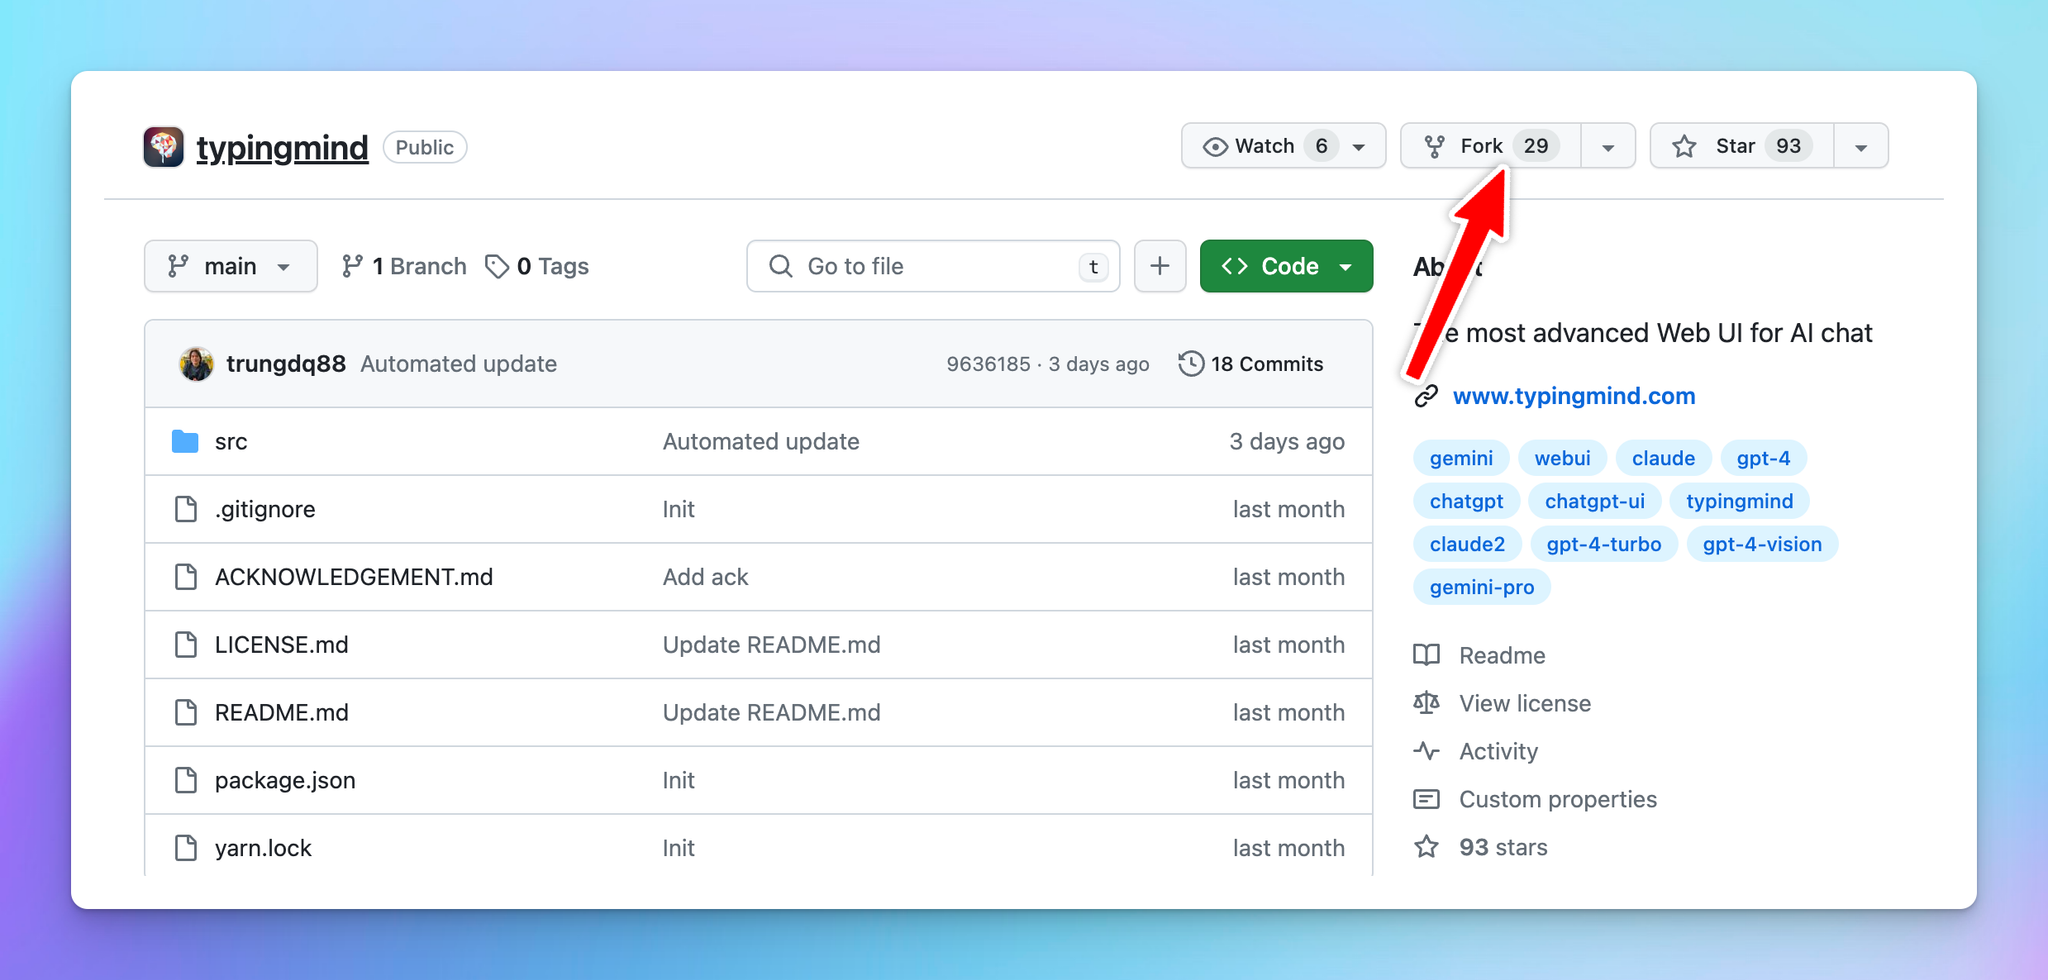Select the claude2 topic tag
This screenshot has height=980, width=2048.
[1467, 544]
